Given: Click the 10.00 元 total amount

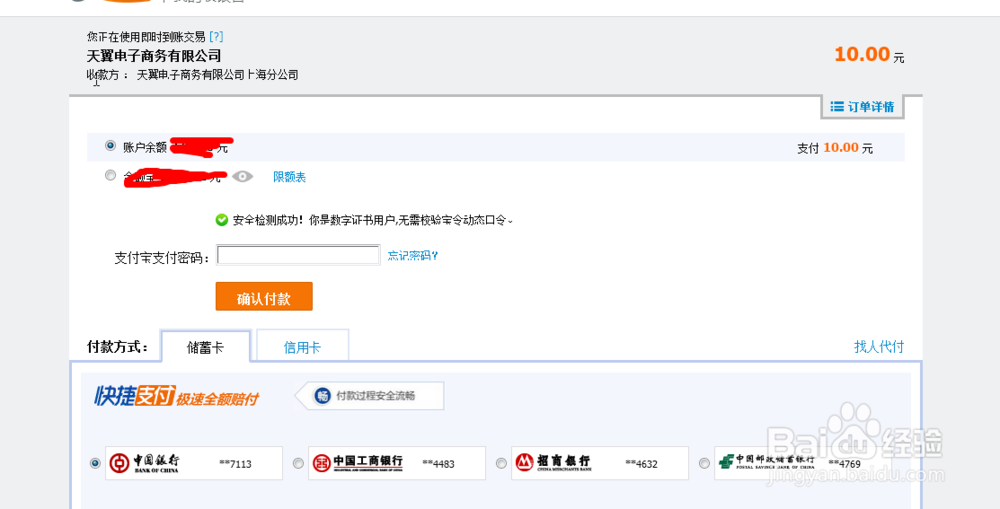Looking at the screenshot, I should [x=869, y=55].
